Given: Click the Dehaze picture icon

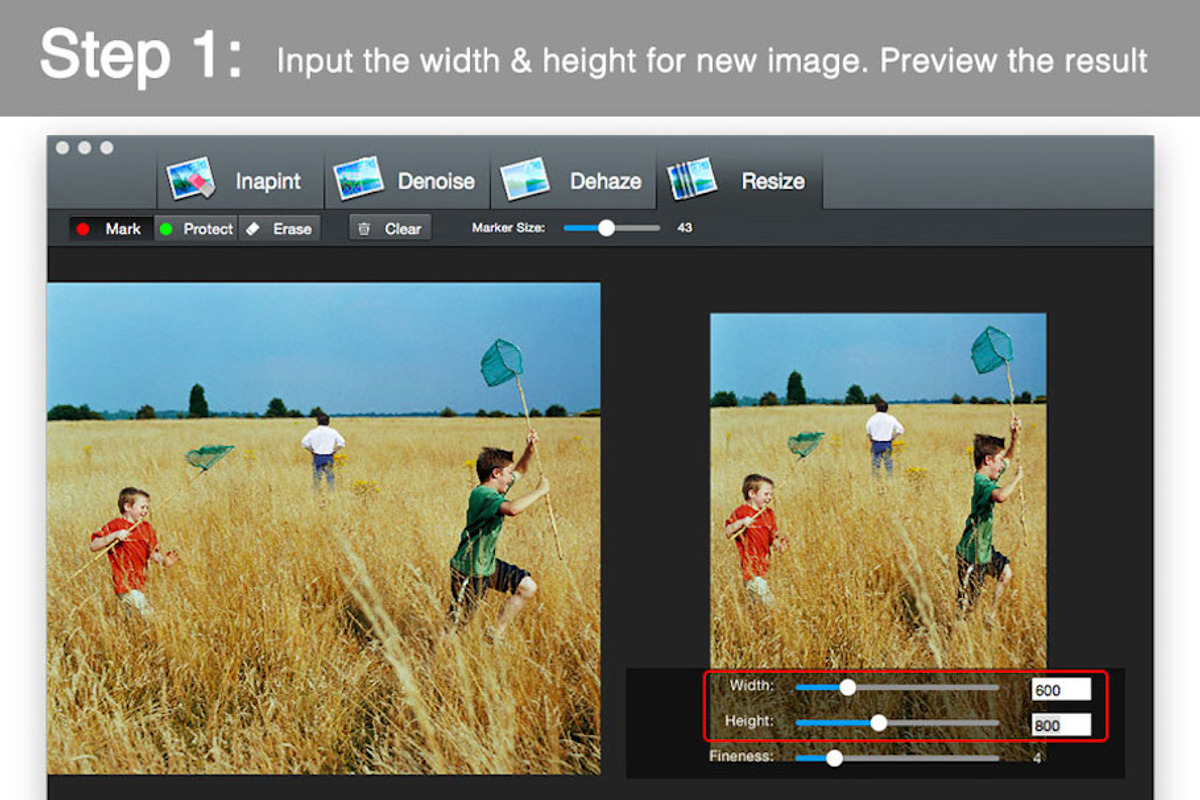Looking at the screenshot, I should (x=525, y=179).
